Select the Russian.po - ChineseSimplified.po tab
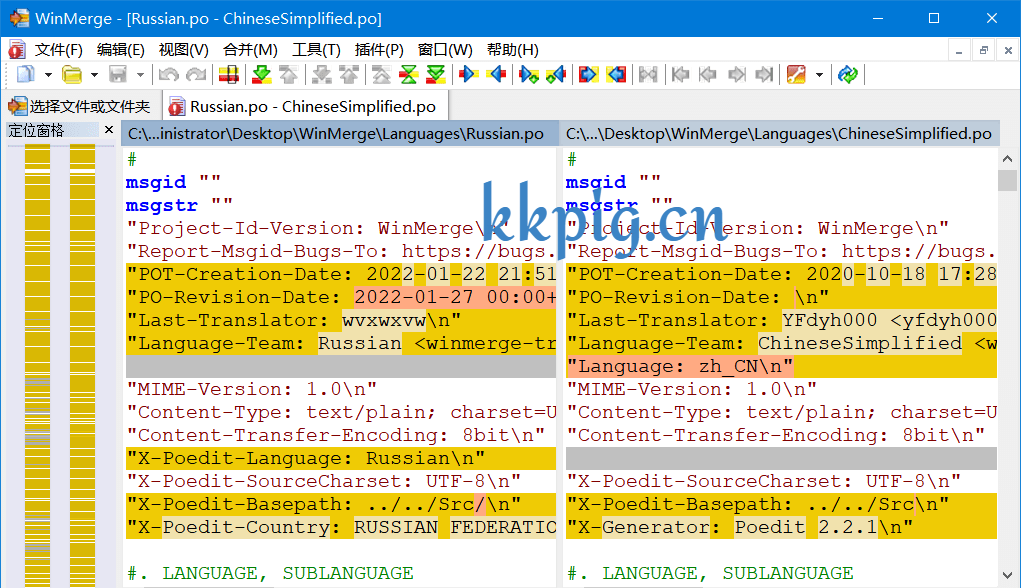The image size is (1021, 588). pos(304,106)
